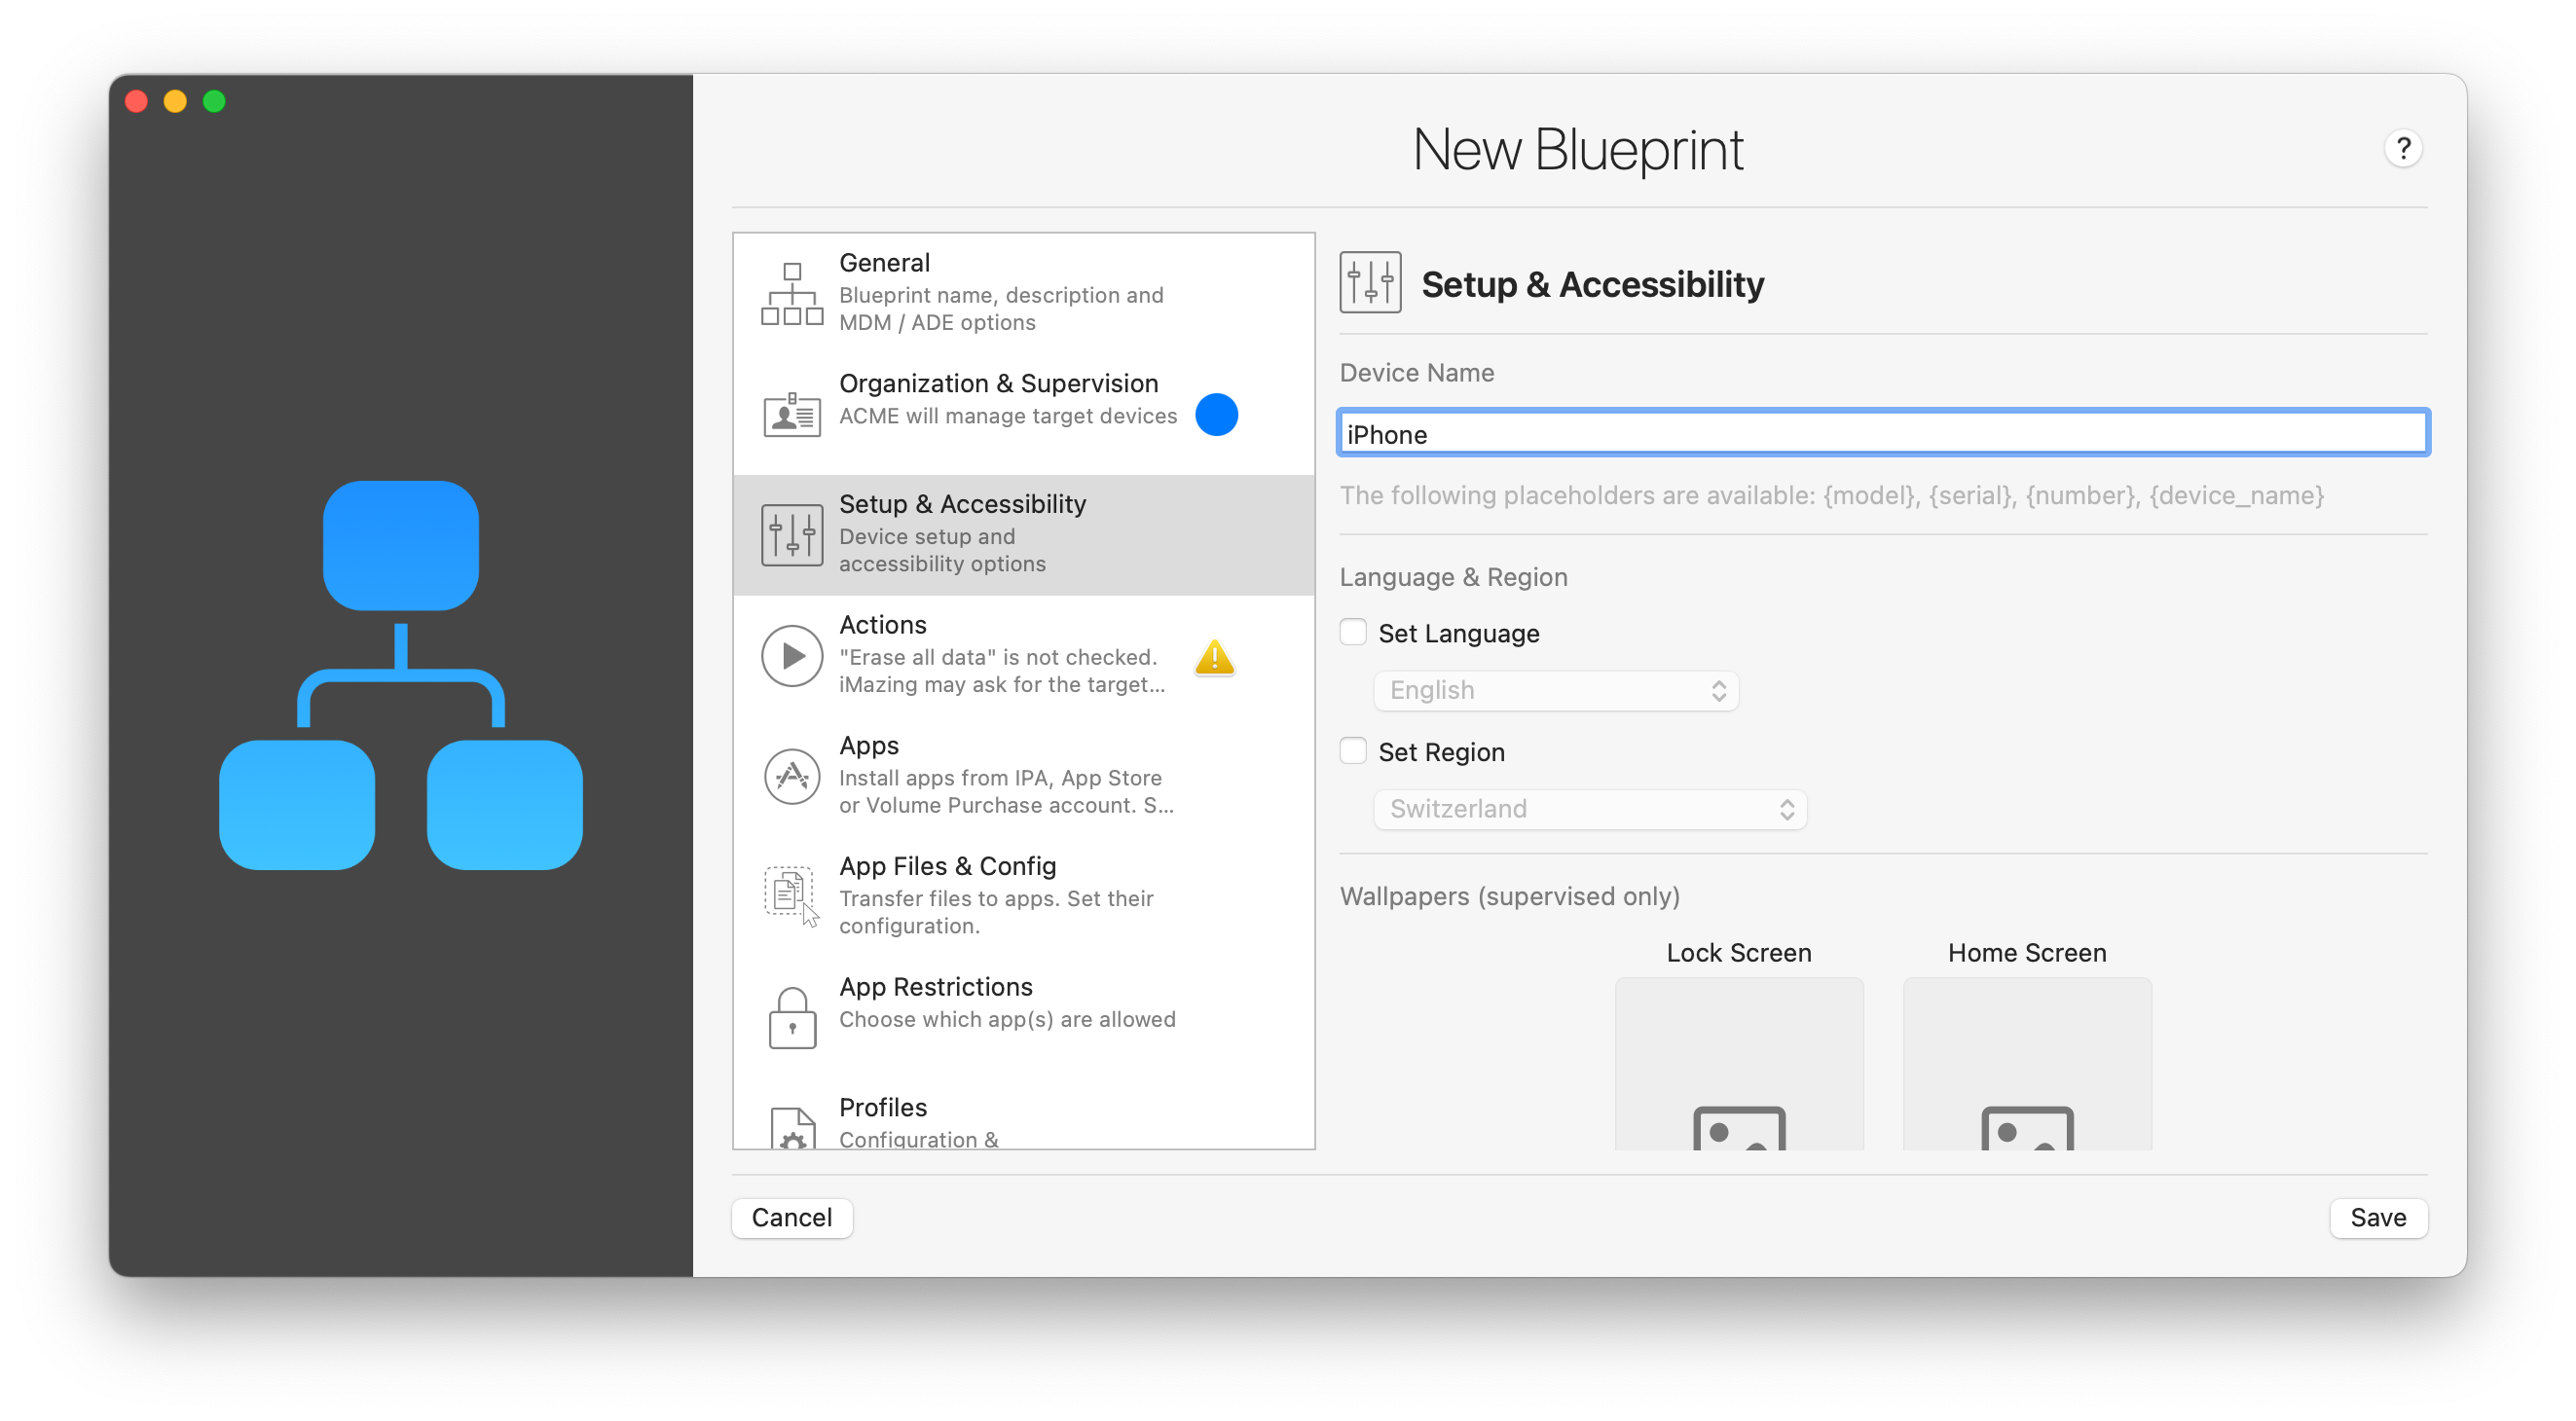
Task: Enable the Set Language checkbox
Action: point(1352,632)
